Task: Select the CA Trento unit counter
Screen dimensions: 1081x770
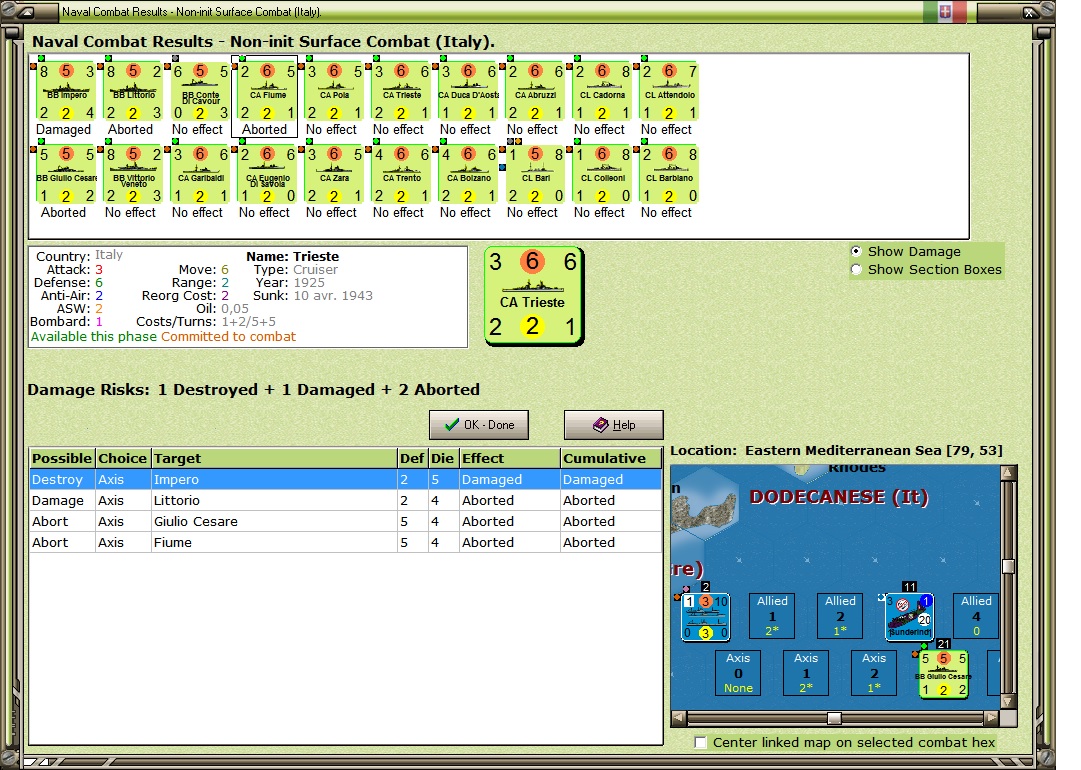Action: [x=401, y=174]
